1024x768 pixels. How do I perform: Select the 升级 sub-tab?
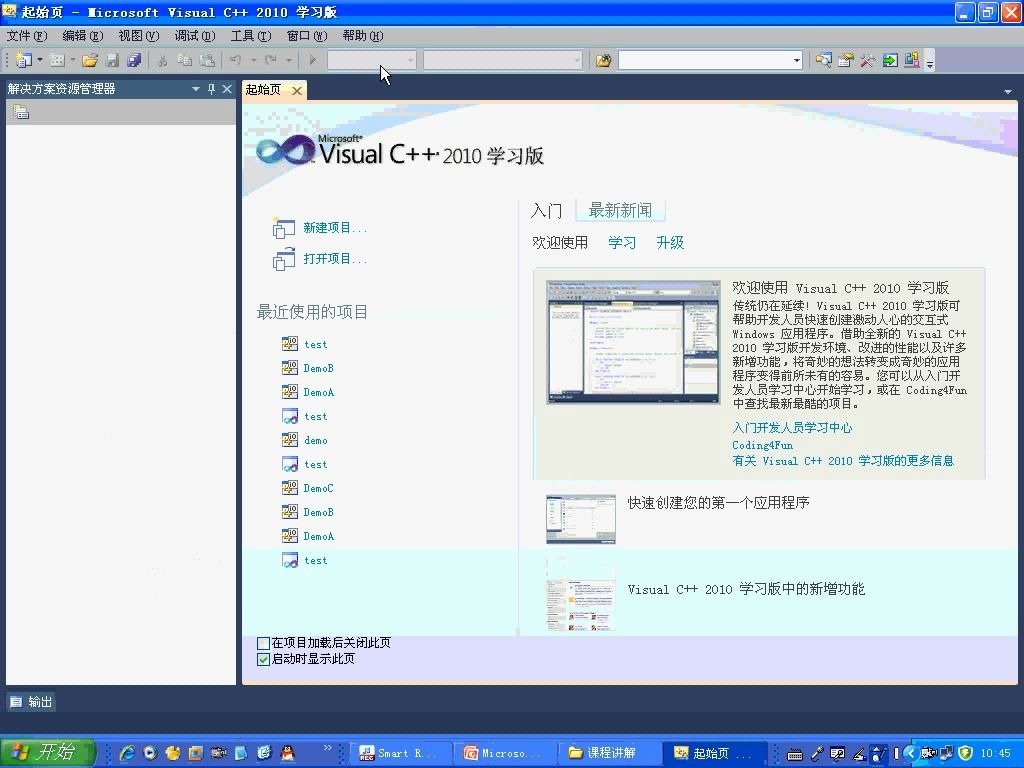[670, 243]
